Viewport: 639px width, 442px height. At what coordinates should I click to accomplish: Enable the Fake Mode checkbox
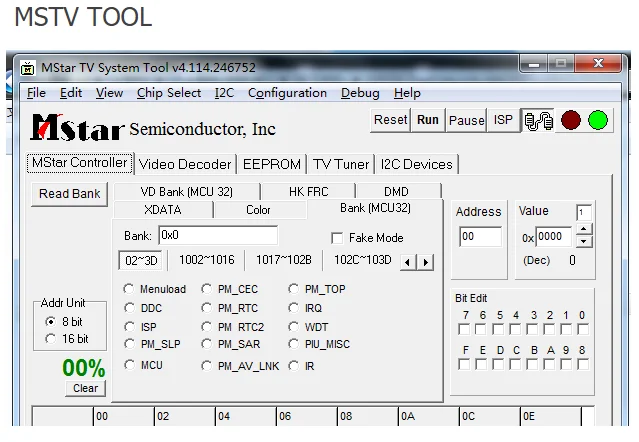337,238
